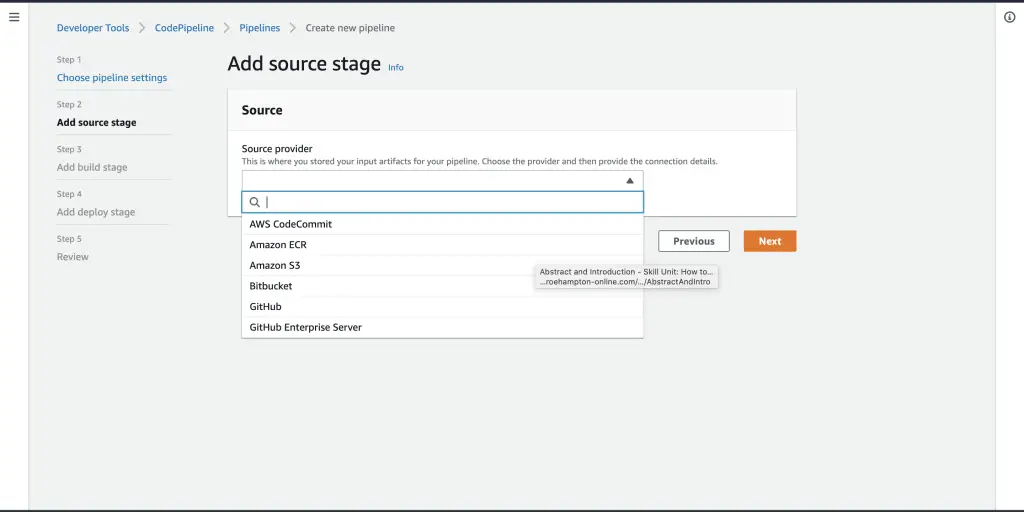The height and width of the screenshot is (512, 1024).
Task: Click the search magnifier icon in dropdown
Action: [x=255, y=202]
